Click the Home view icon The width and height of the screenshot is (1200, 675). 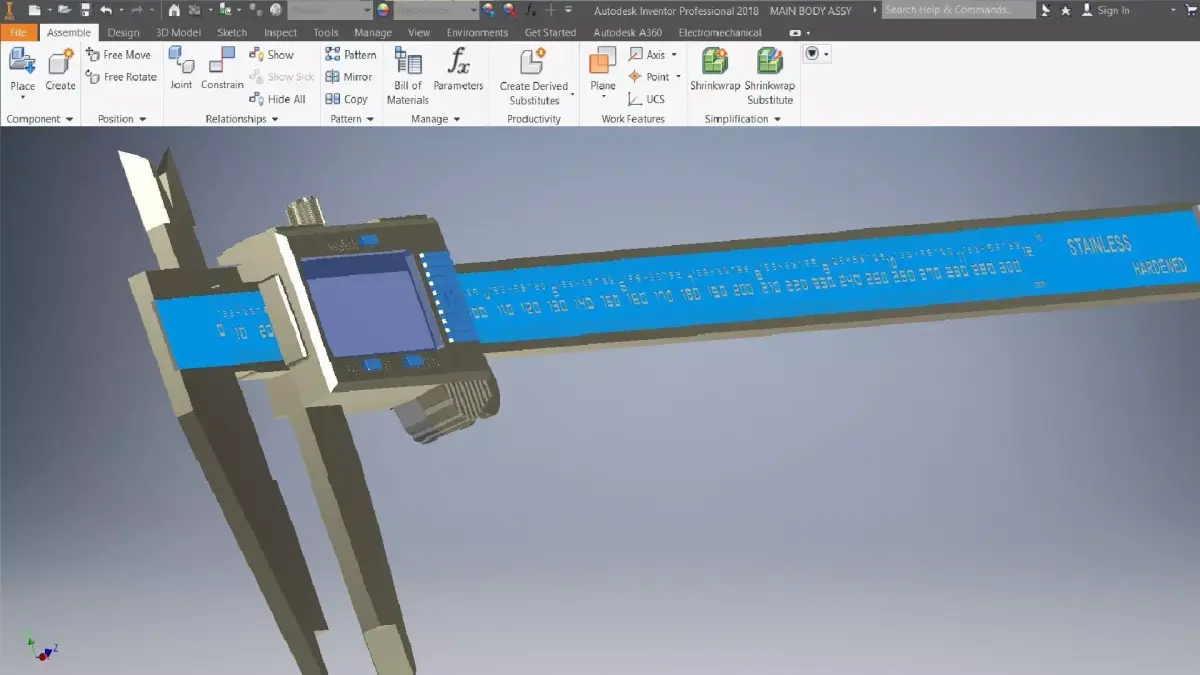[174, 10]
